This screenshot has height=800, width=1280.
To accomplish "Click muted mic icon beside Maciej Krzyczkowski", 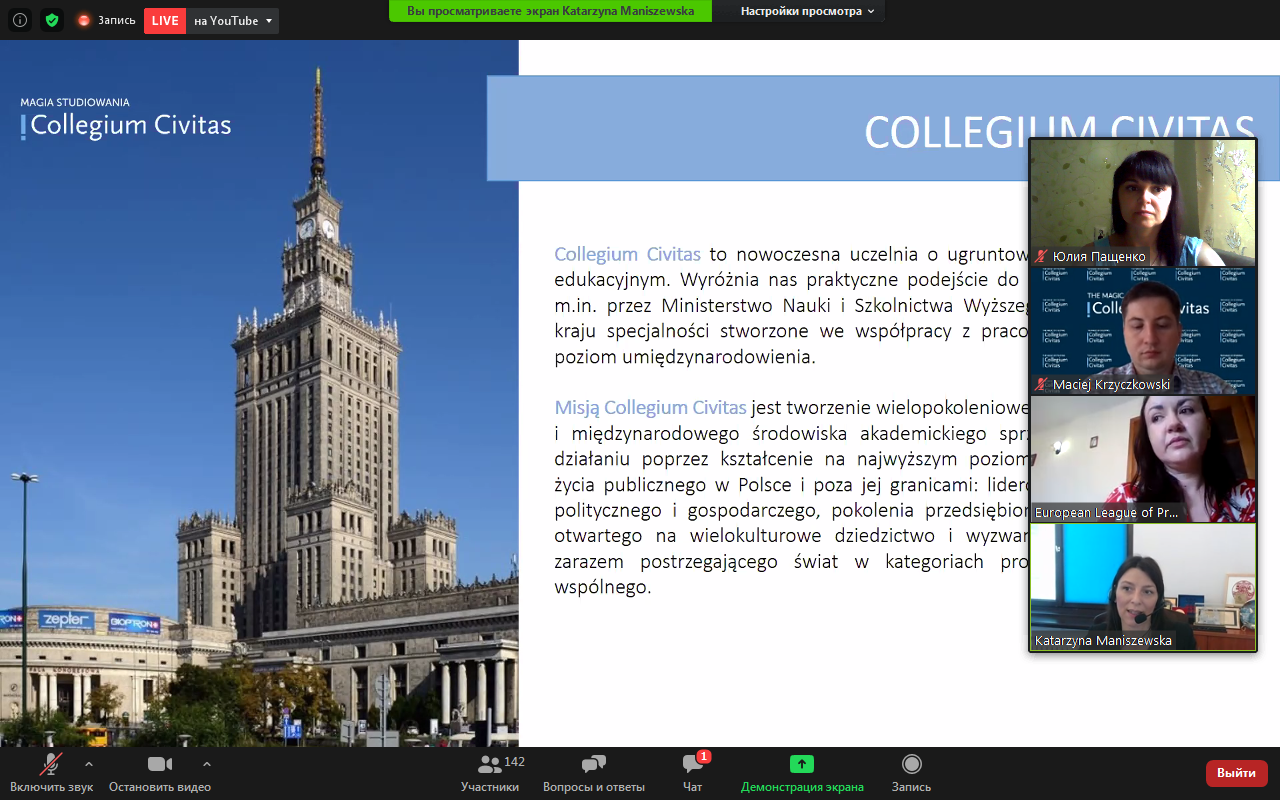I will pos(1041,385).
